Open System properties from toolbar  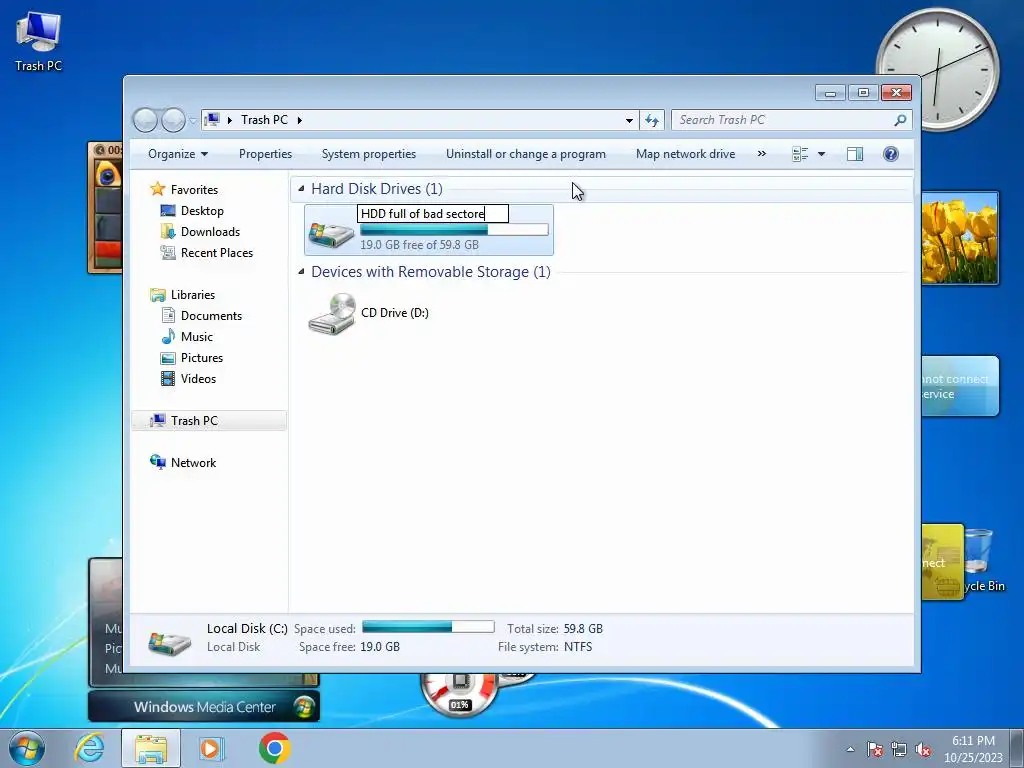pyautogui.click(x=368, y=154)
